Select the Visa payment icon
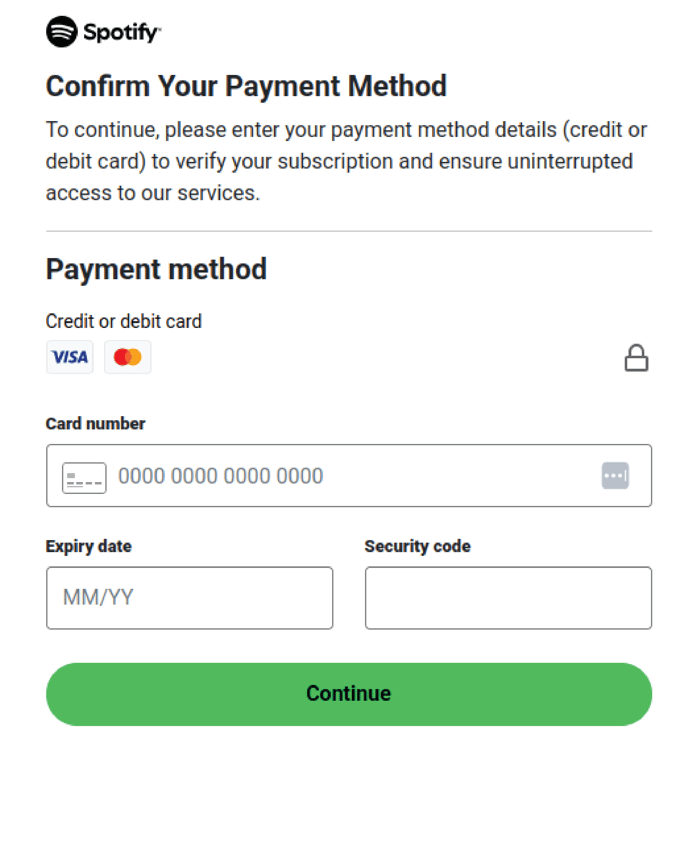Image resolution: width=700 pixels, height=850 pixels. coord(69,357)
